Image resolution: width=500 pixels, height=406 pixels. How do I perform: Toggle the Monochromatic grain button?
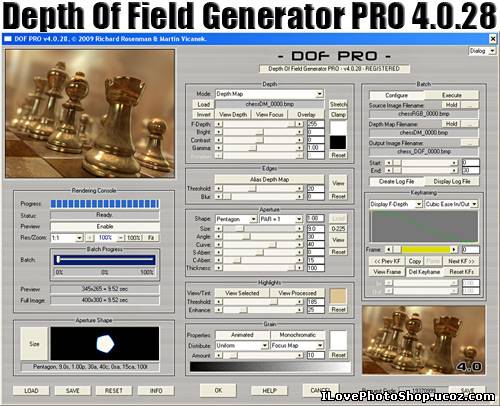[297, 335]
